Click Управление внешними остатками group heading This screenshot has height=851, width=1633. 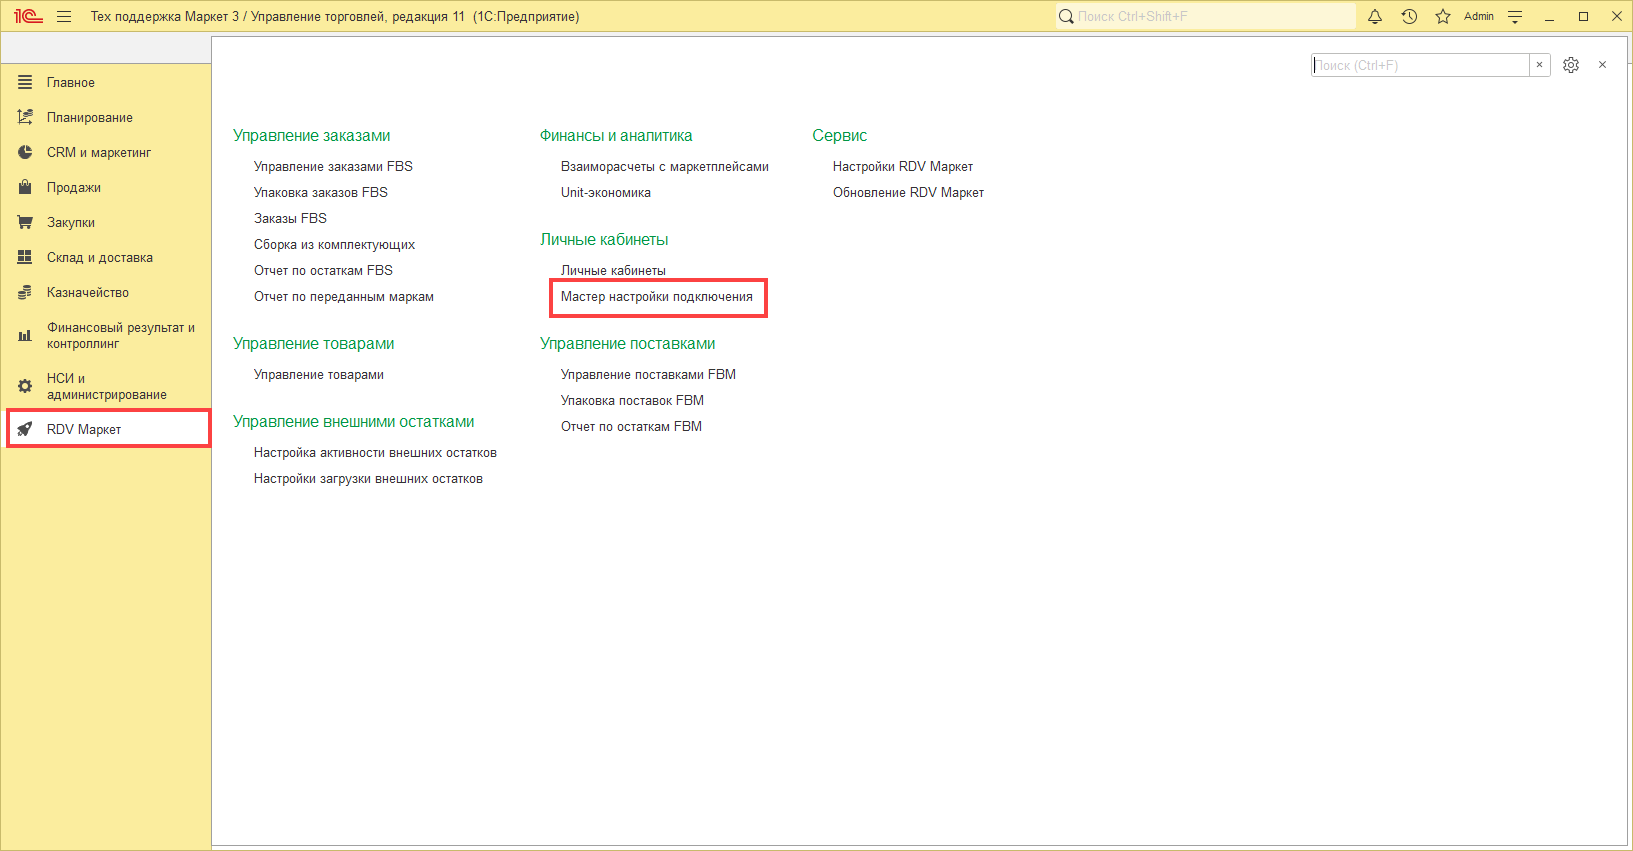tap(354, 421)
